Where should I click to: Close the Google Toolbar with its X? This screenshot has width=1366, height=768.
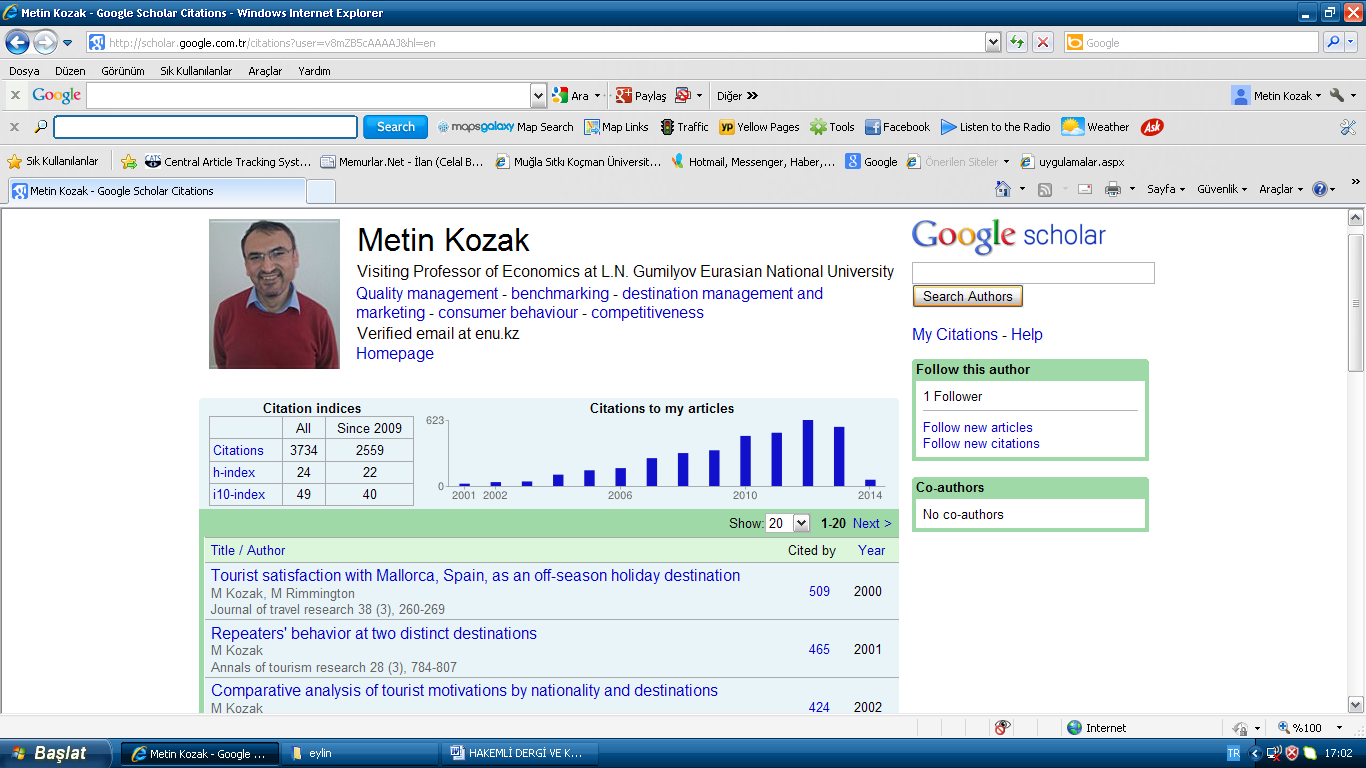[15, 96]
